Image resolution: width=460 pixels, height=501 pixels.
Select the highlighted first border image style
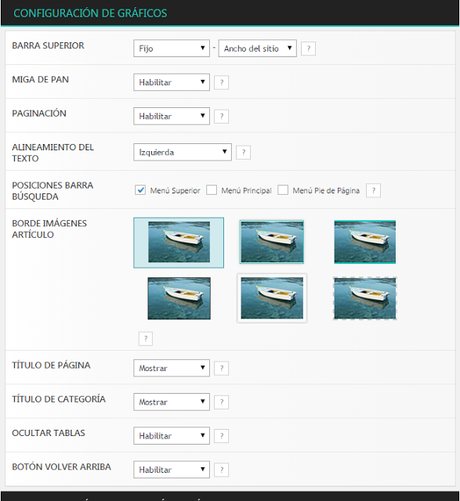(179, 242)
